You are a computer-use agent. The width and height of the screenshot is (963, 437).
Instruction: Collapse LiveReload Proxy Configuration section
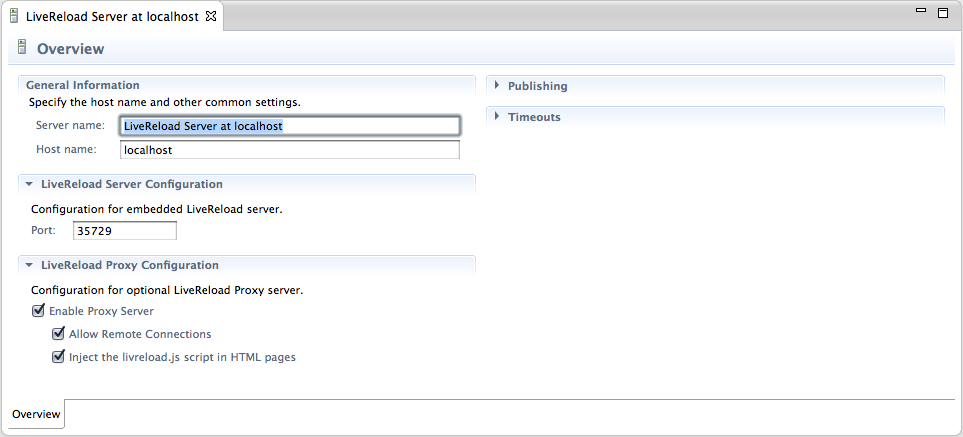(x=30, y=266)
